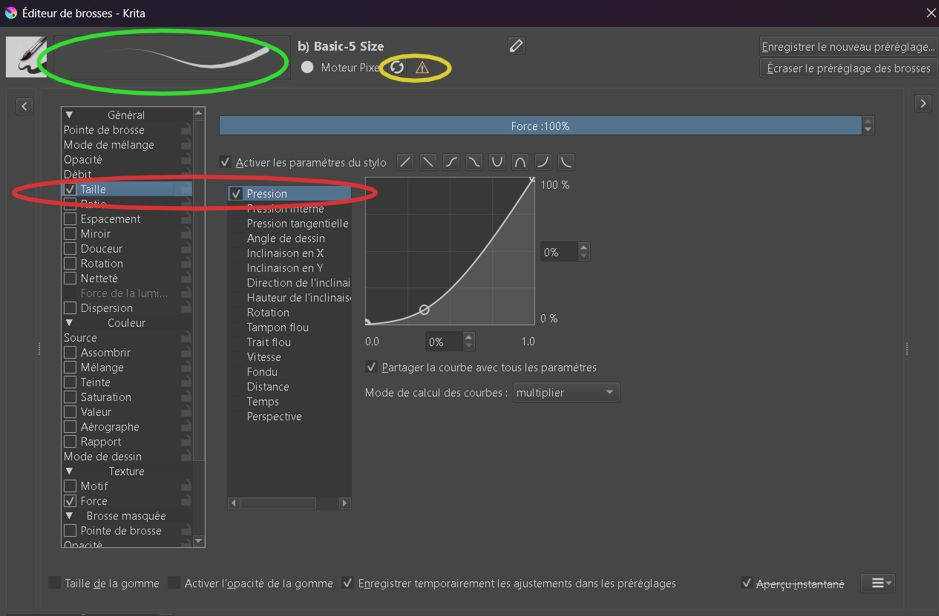Viewport: 939px width, 616px height.
Task: Click the reload preset icon
Action: pos(397,68)
